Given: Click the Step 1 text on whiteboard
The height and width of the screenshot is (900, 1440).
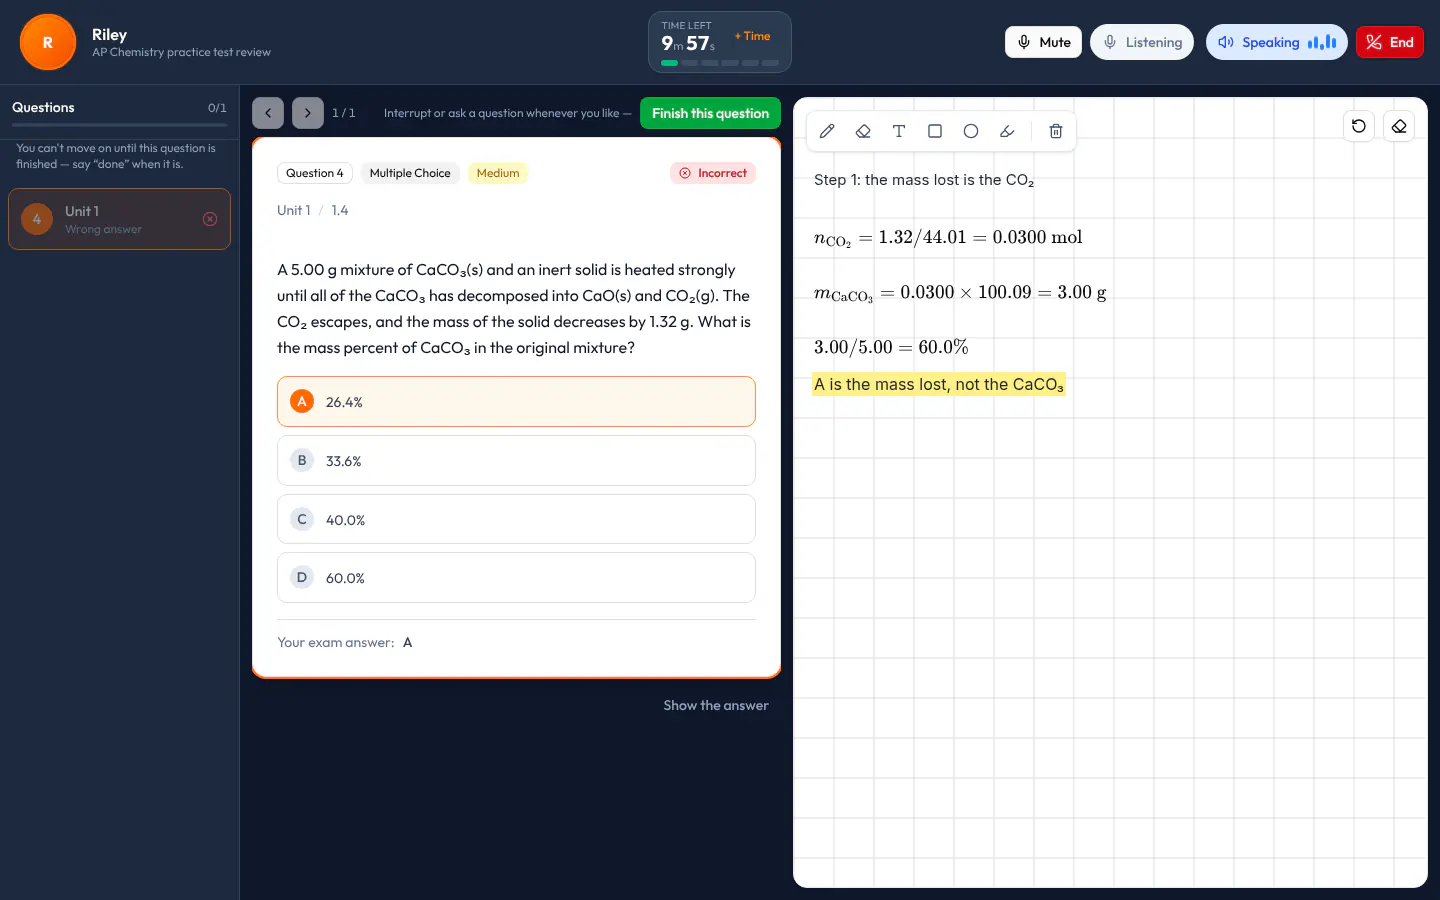Looking at the screenshot, I should point(924,180).
